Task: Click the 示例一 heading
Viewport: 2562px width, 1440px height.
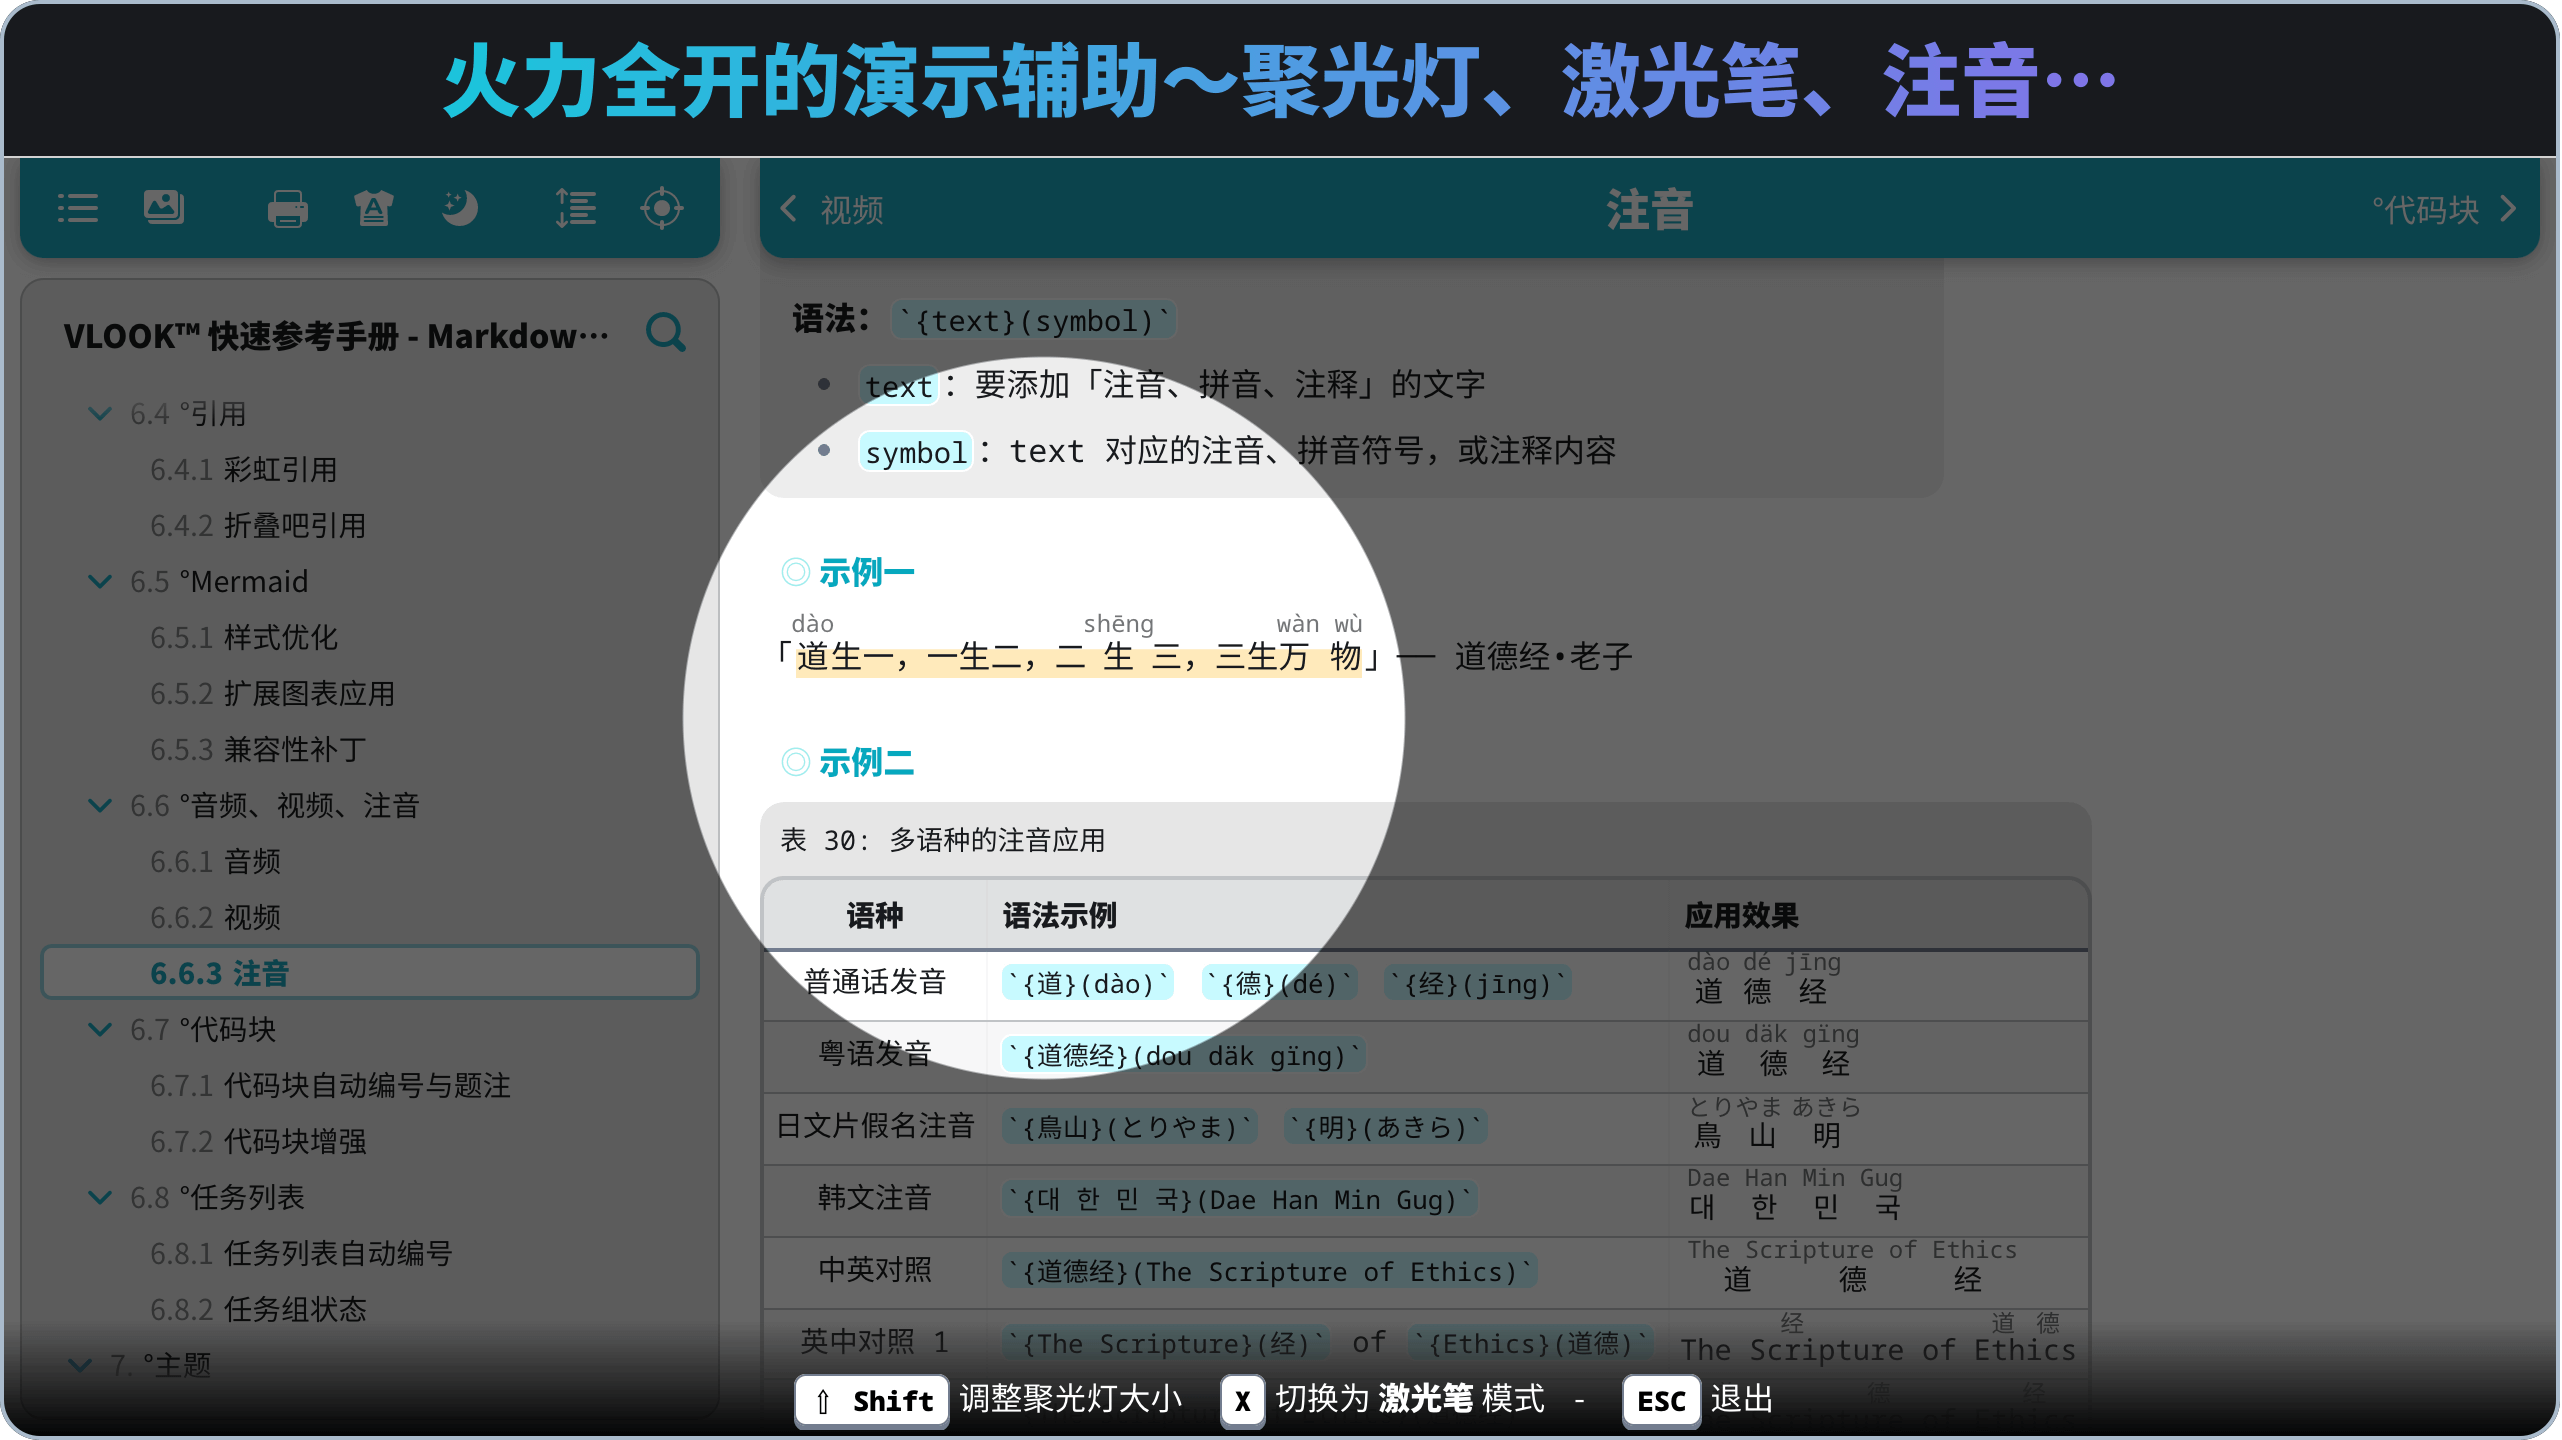Action: [866, 573]
